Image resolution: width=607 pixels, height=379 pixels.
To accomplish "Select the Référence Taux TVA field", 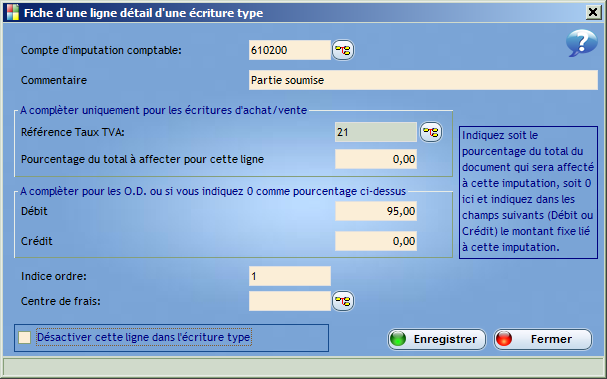I will coord(376,132).
